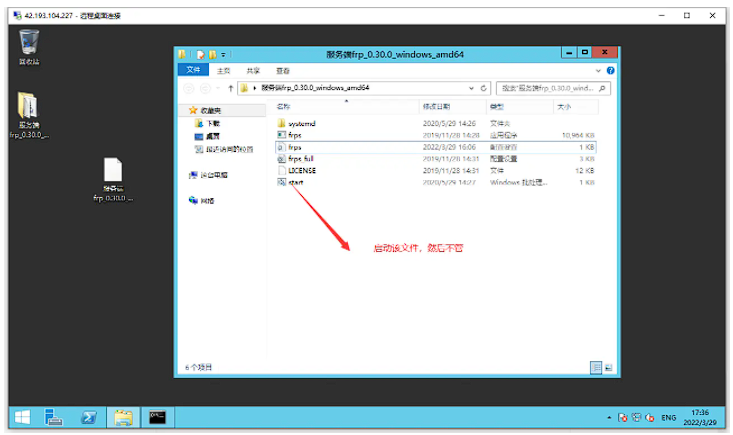Switch to details view in status bar
733x435 pixels.
(x=596, y=368)
